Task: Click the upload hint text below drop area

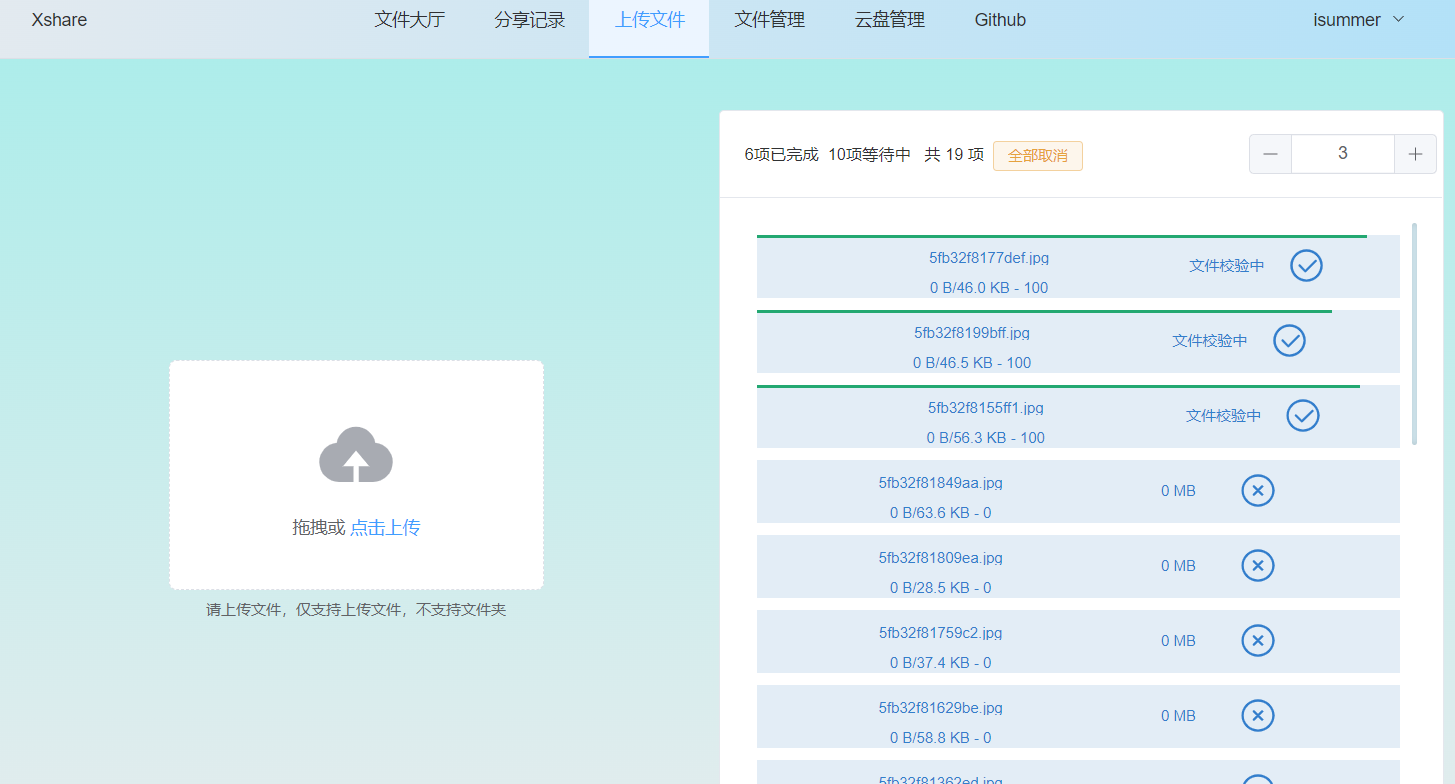Action: pyautogui.click(x=356, y=609)
